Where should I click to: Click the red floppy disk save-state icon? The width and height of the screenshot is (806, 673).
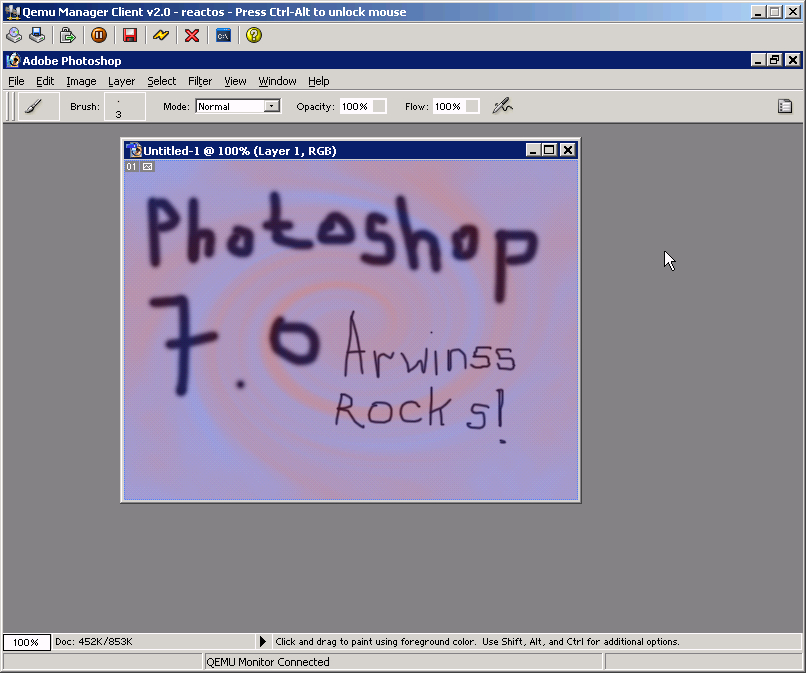pyautogui.click(x=130, y=35)
